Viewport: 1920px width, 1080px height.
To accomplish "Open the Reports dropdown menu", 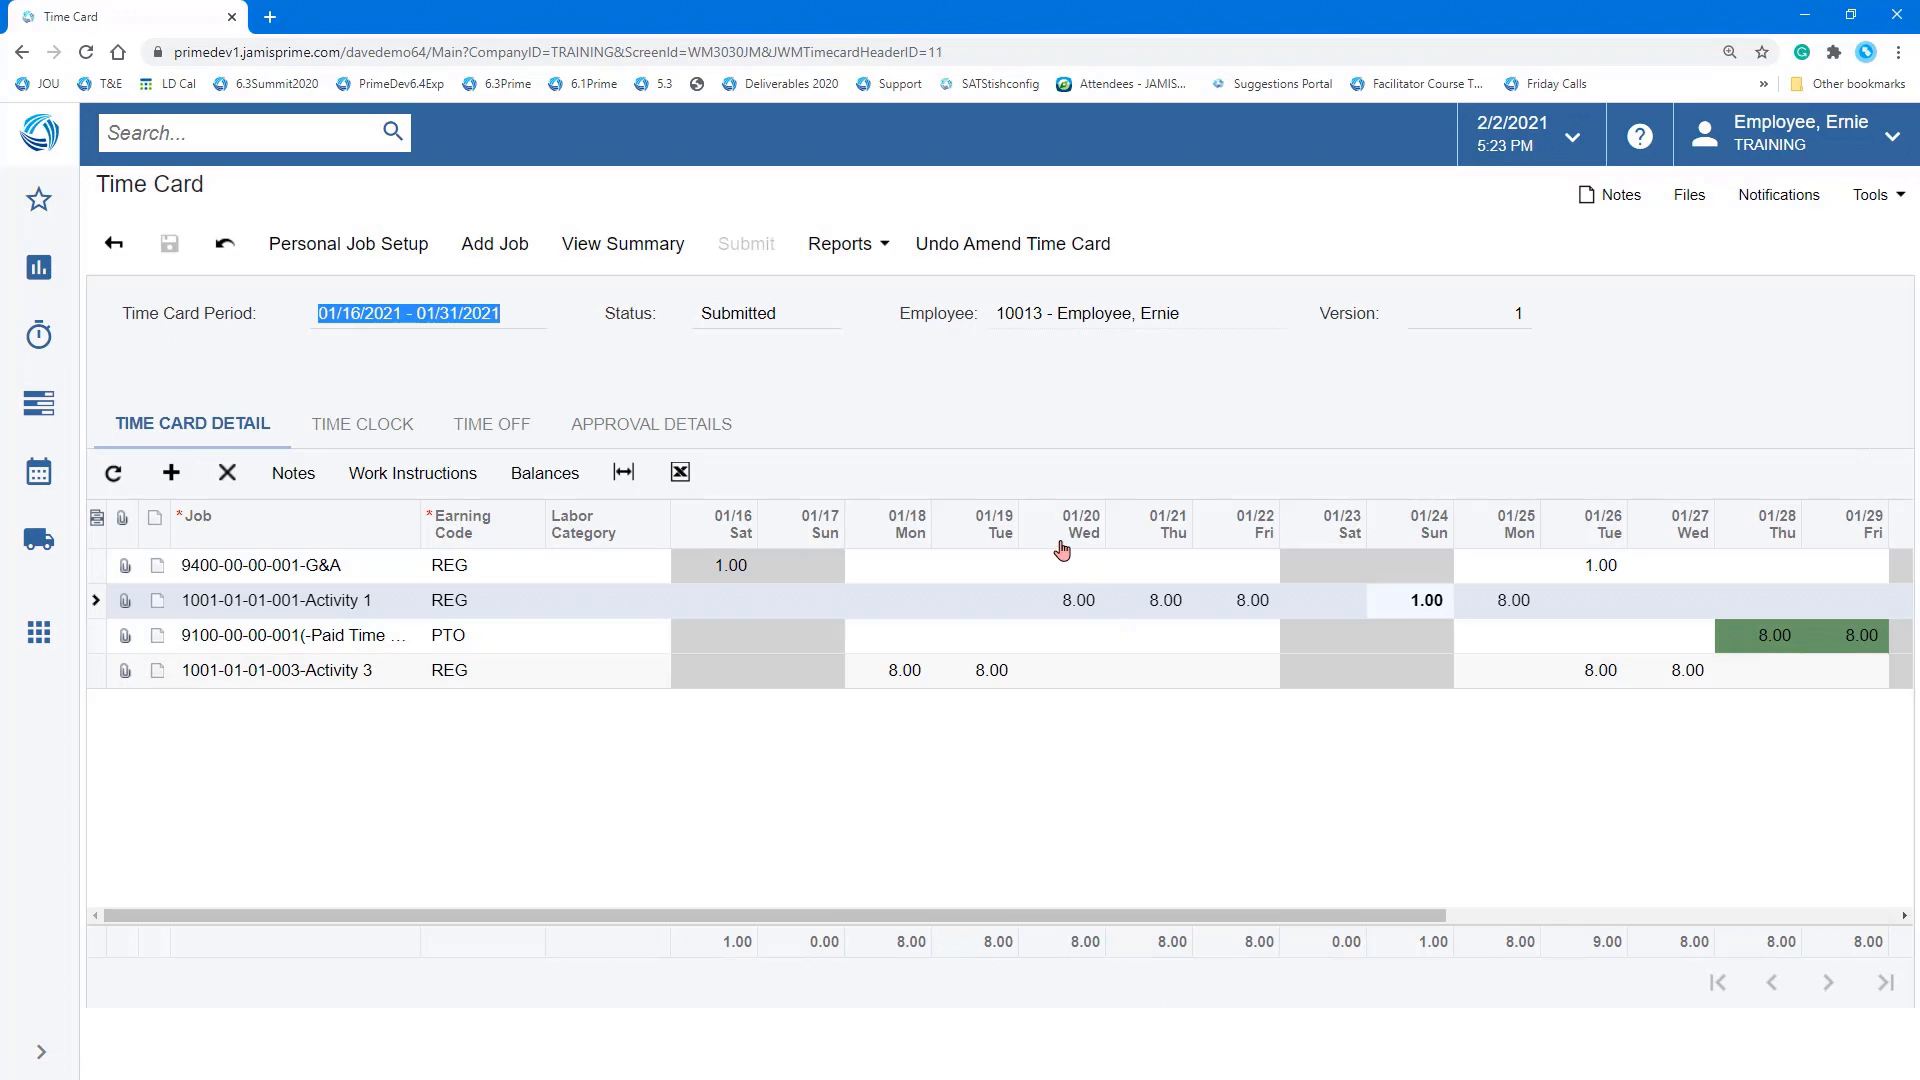I will click(846, 243).
